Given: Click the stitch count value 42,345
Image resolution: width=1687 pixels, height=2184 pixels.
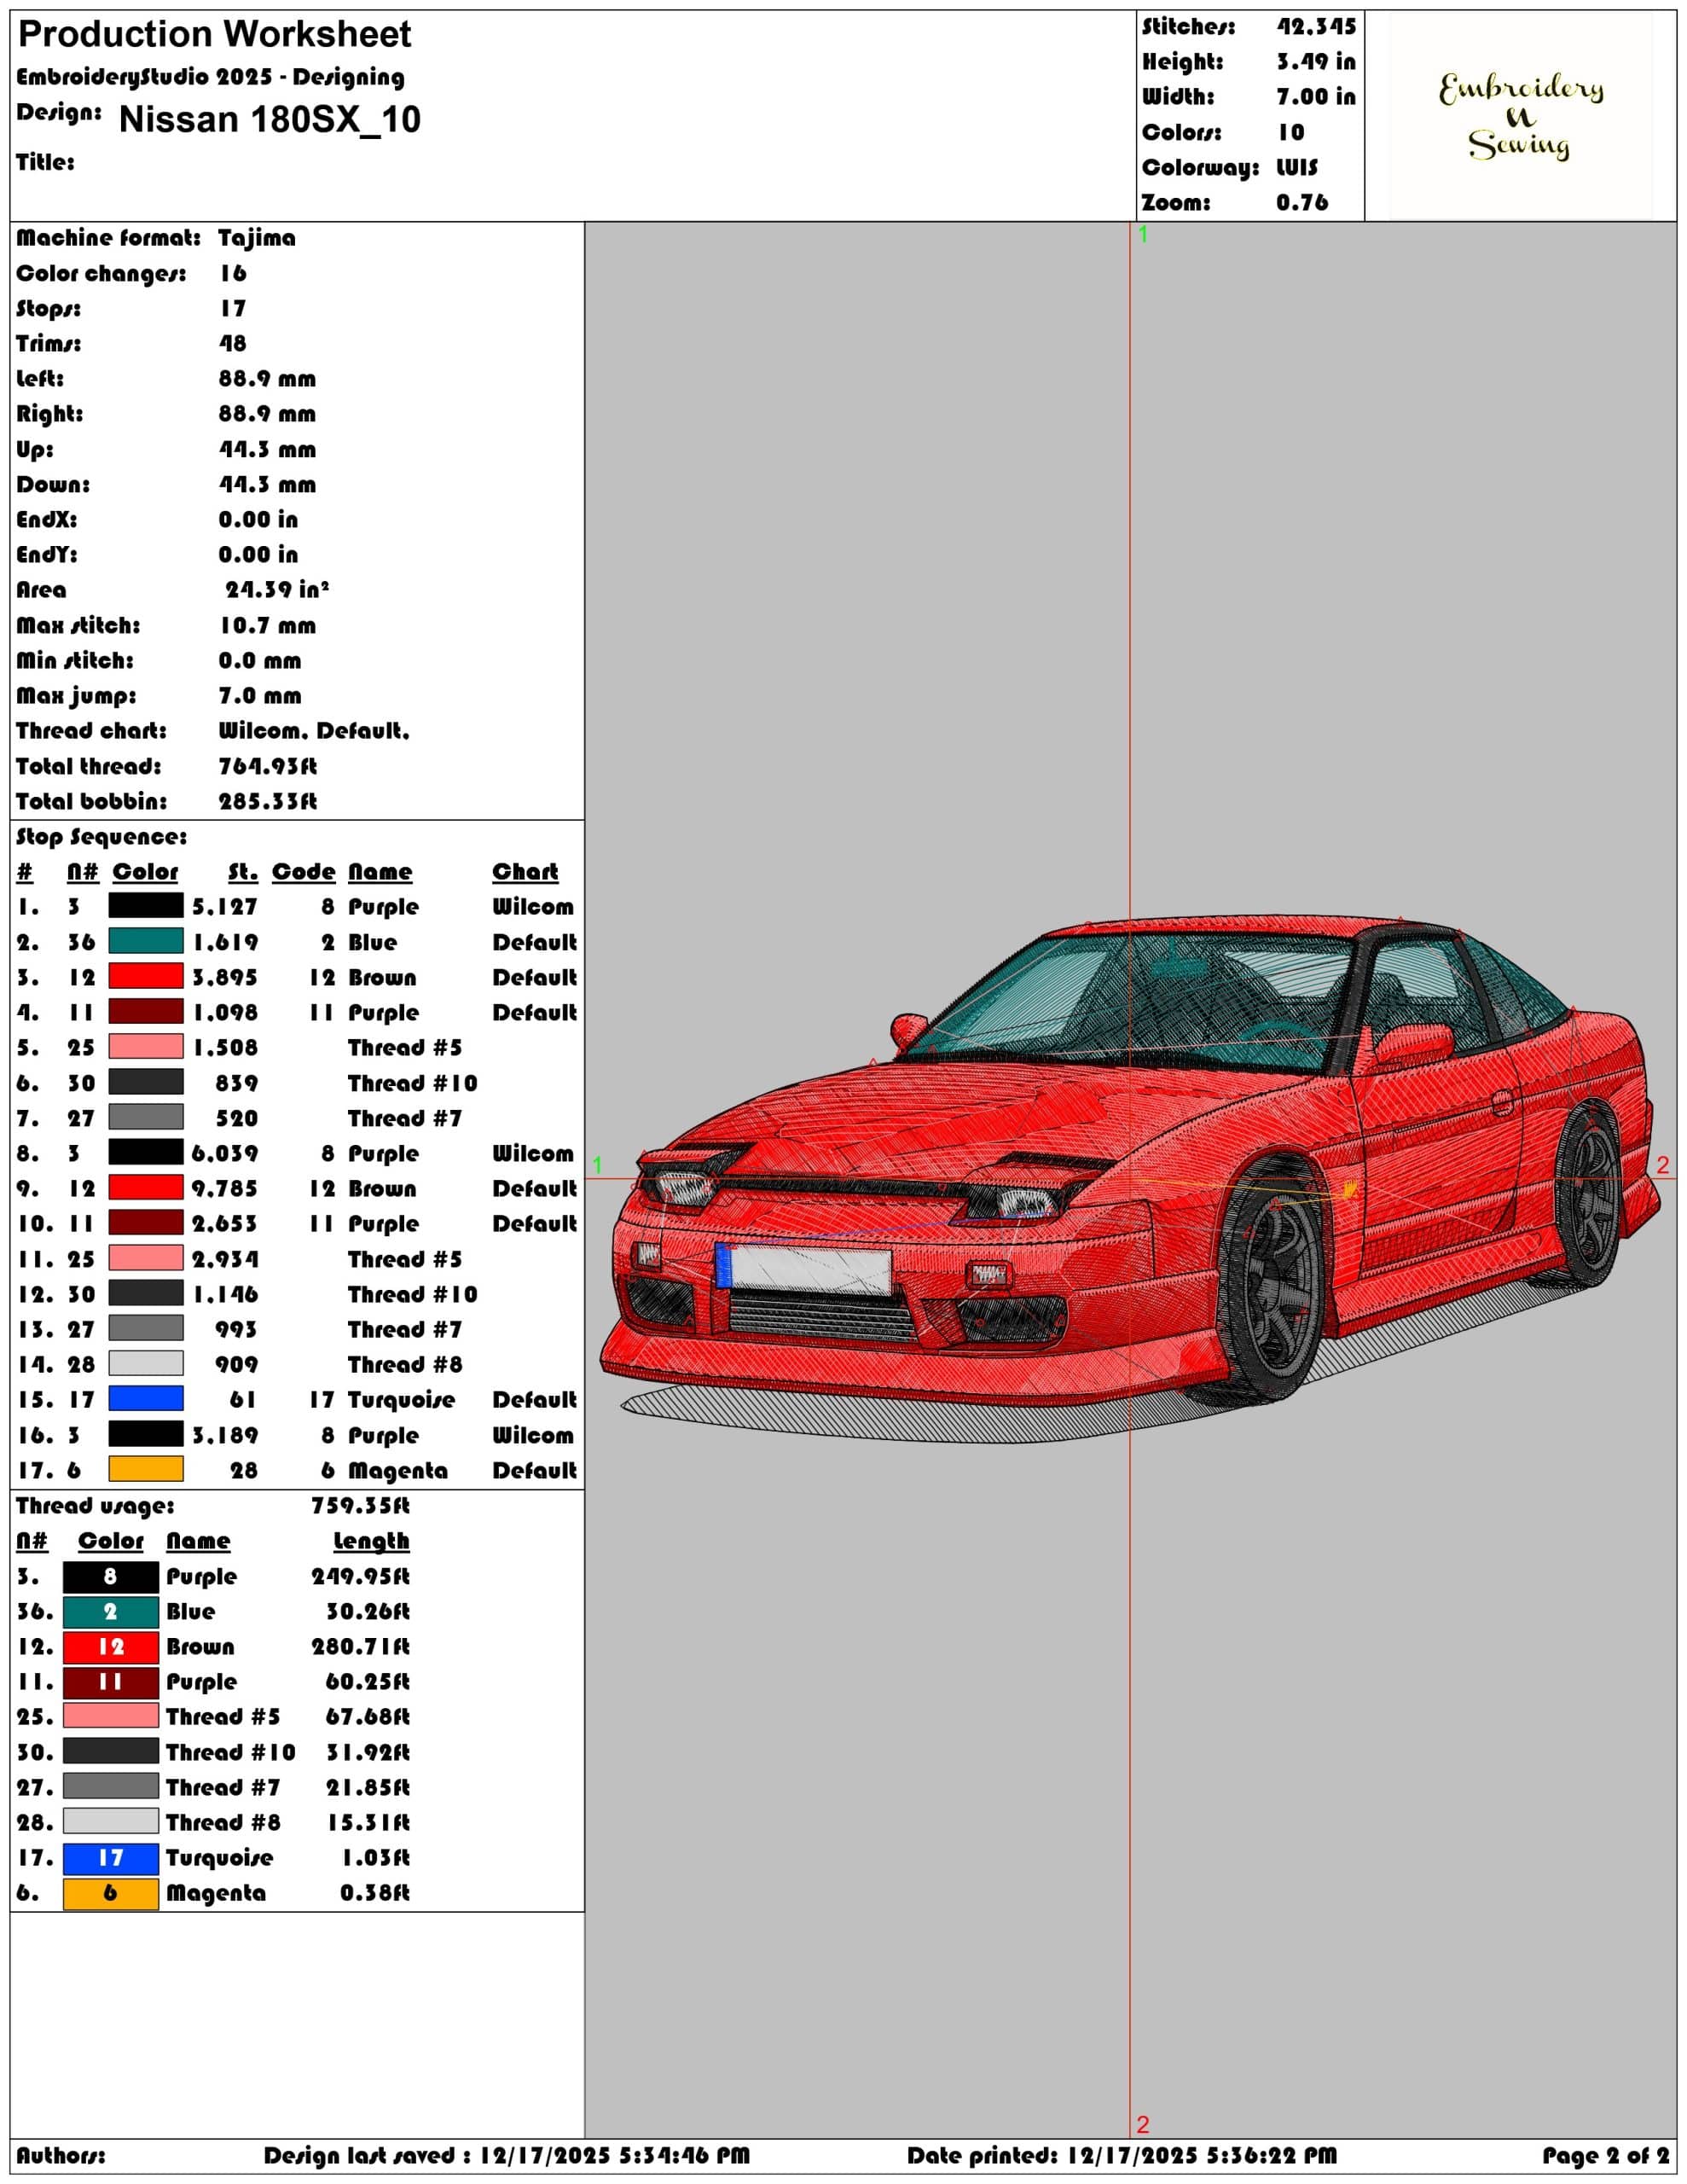Looking at the screenshot, I should click(1316, 27).
